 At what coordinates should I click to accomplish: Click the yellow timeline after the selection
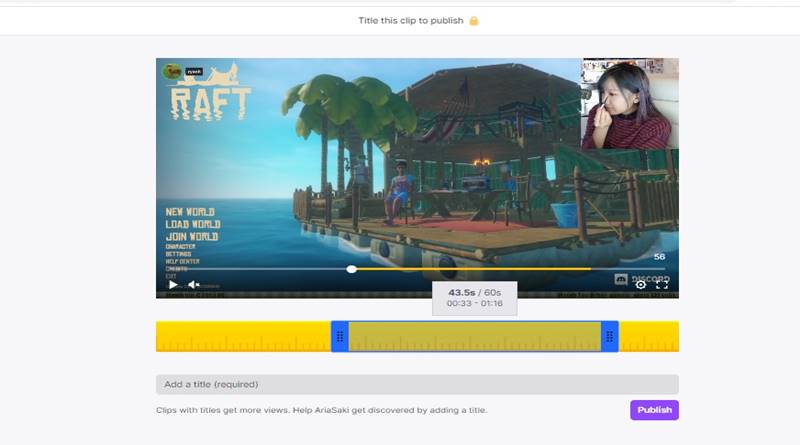(648, 336)
